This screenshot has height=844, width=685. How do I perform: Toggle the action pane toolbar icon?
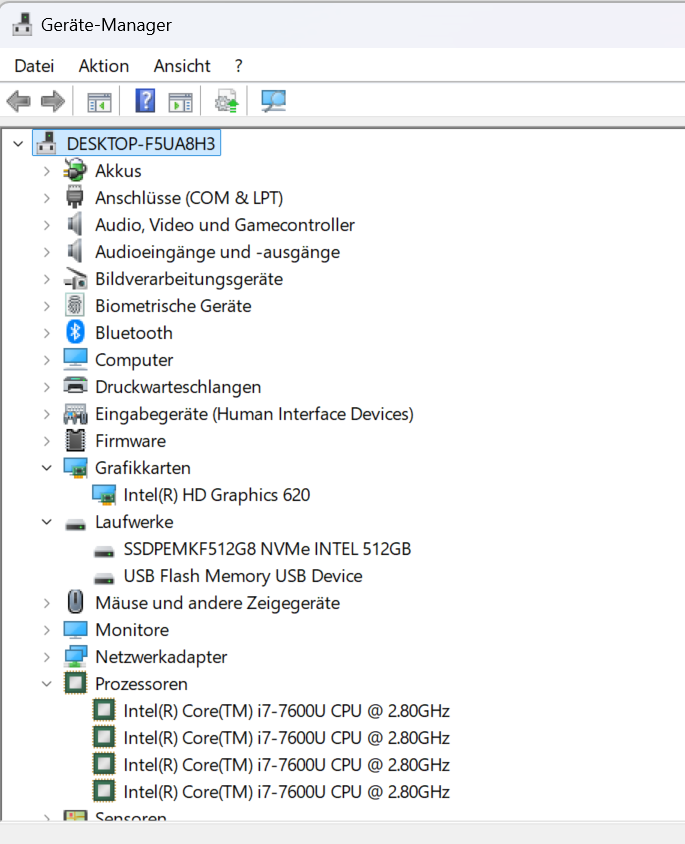point(180,101)
